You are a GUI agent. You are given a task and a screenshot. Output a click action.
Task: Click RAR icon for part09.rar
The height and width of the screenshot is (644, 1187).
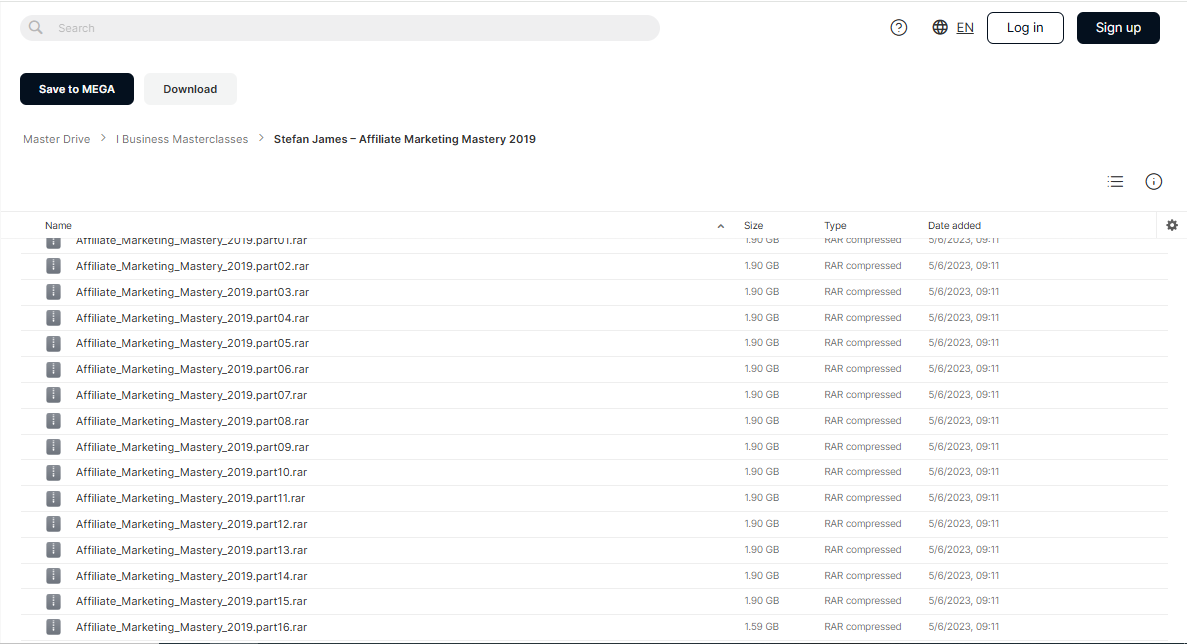53,446
